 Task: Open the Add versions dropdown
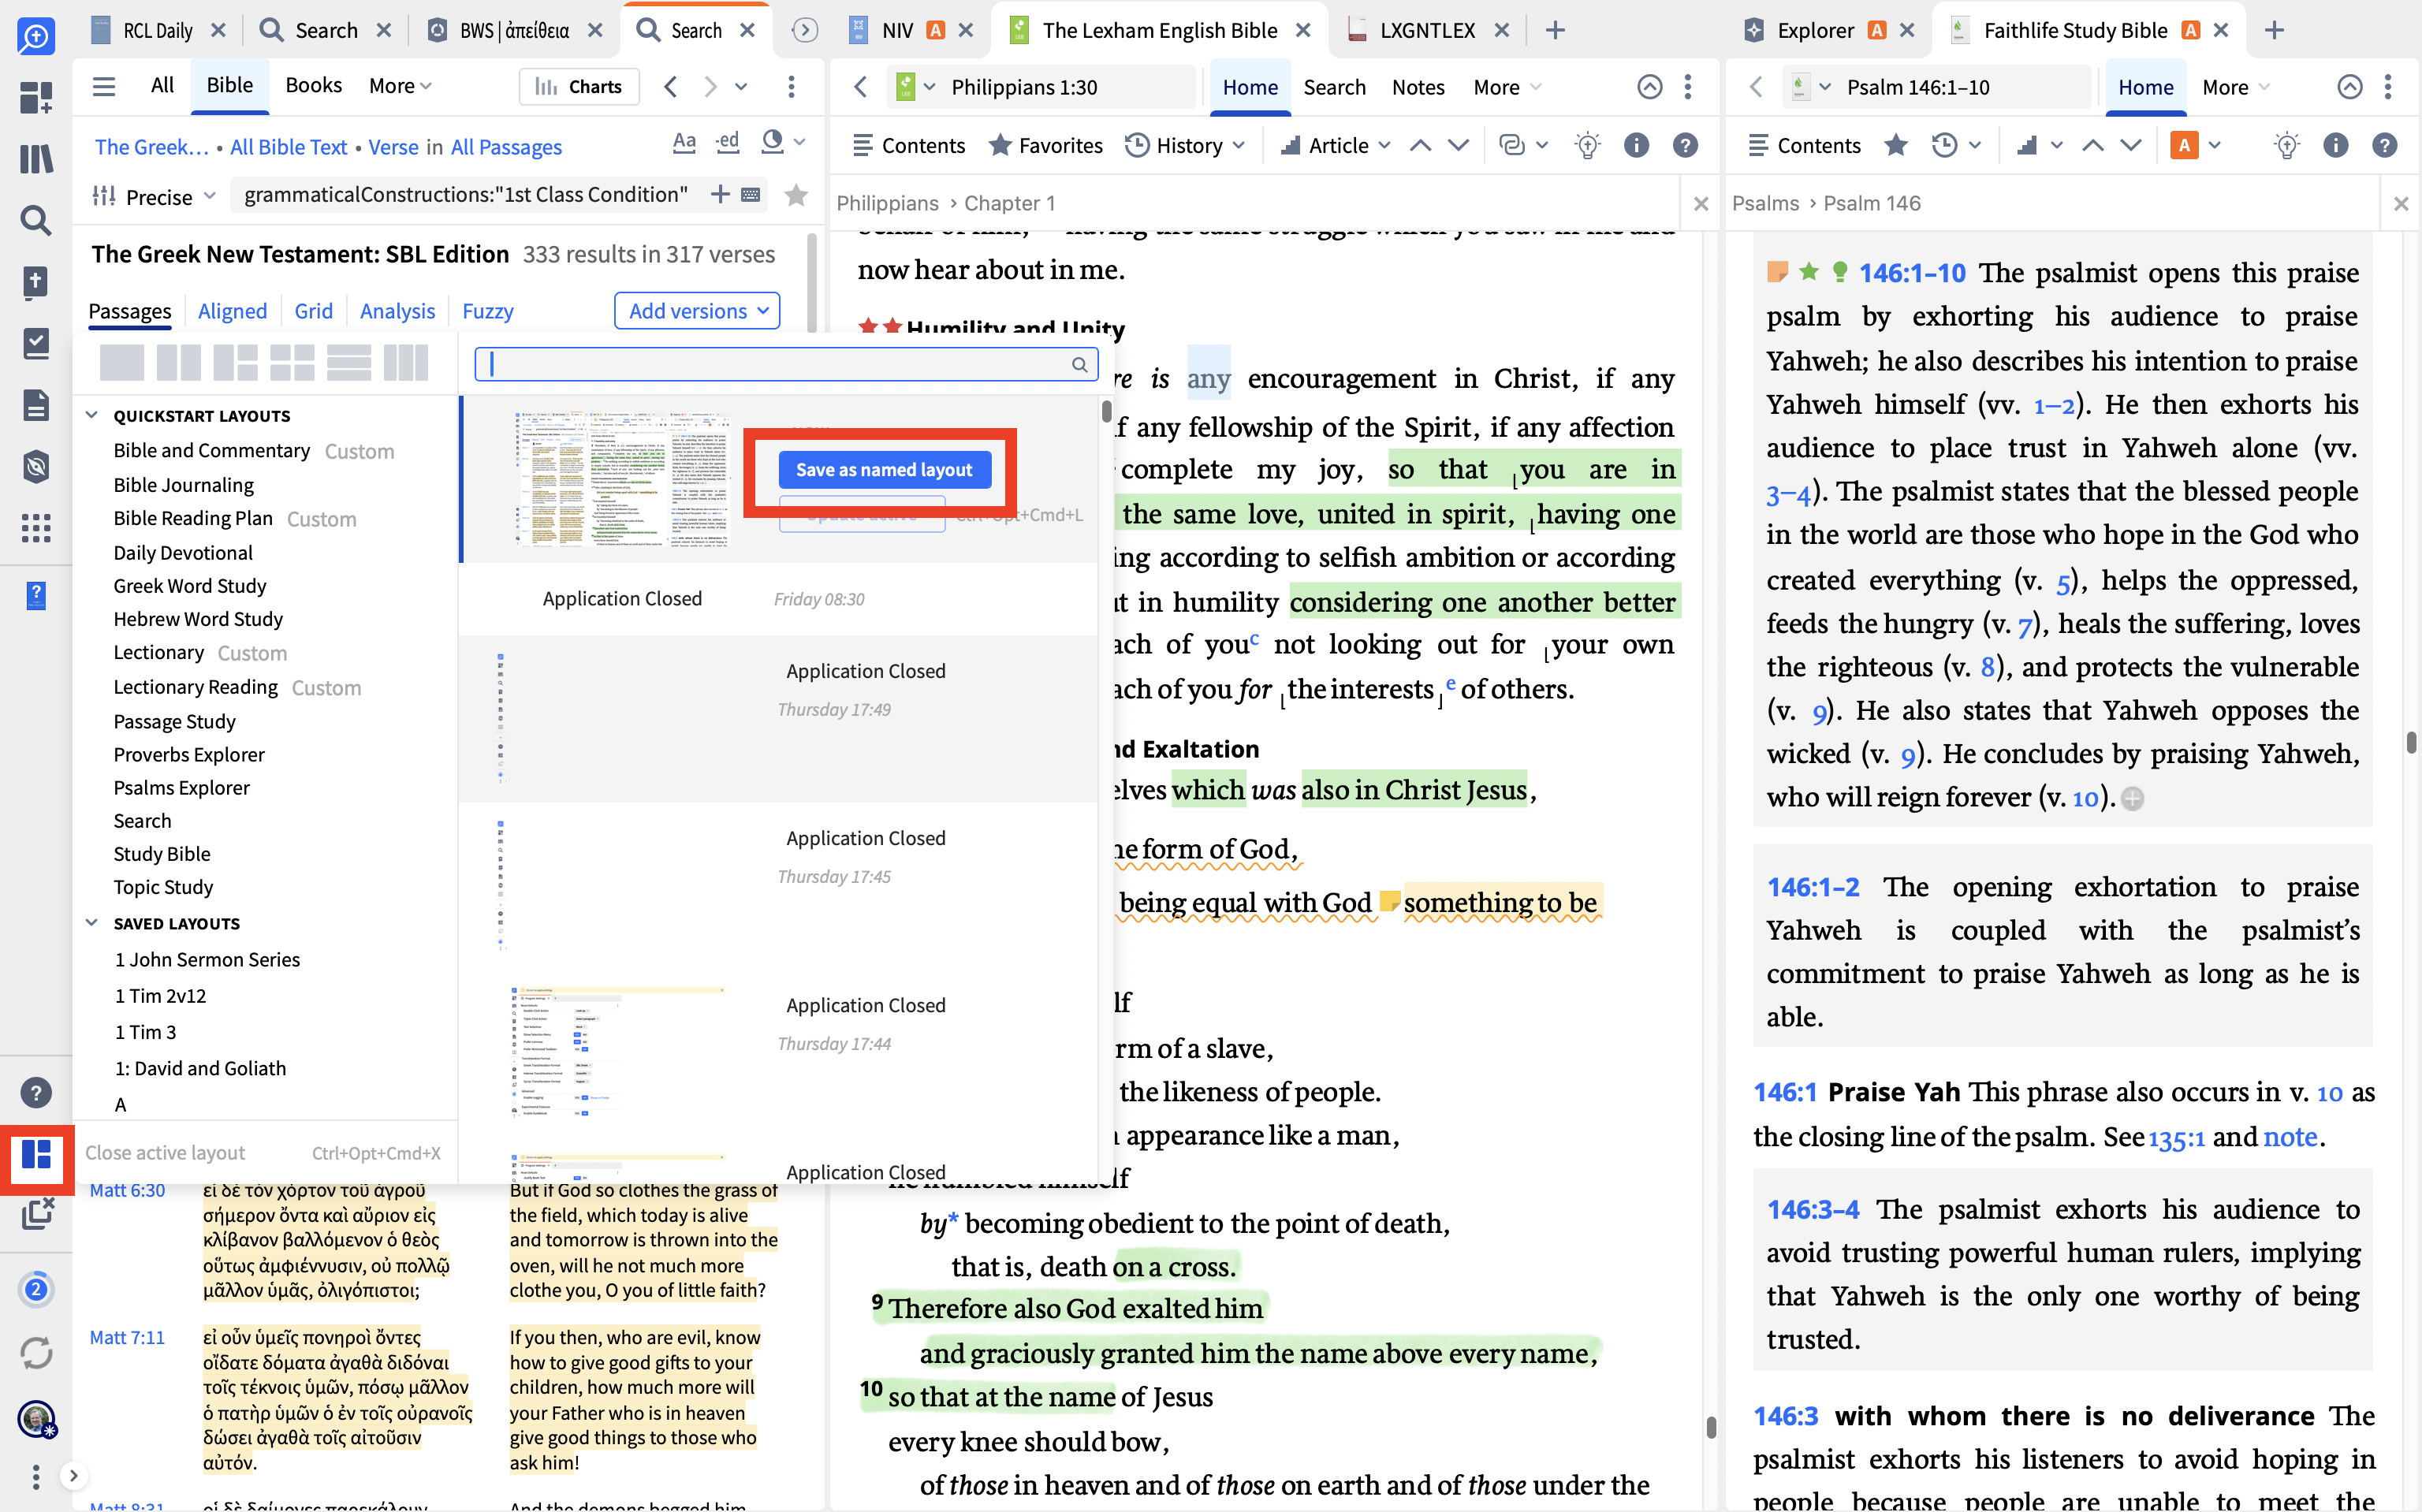point(697,311)
